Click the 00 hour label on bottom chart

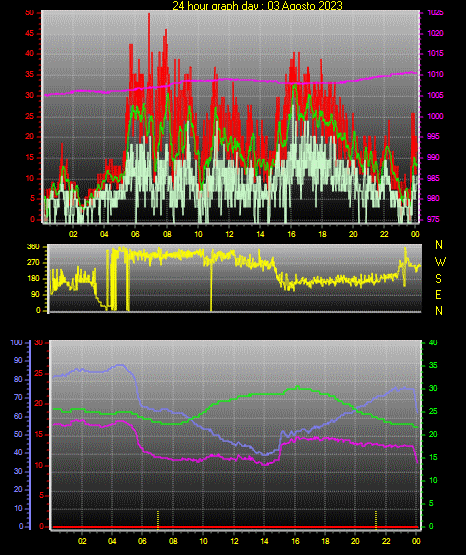click(x=416, y=541)
